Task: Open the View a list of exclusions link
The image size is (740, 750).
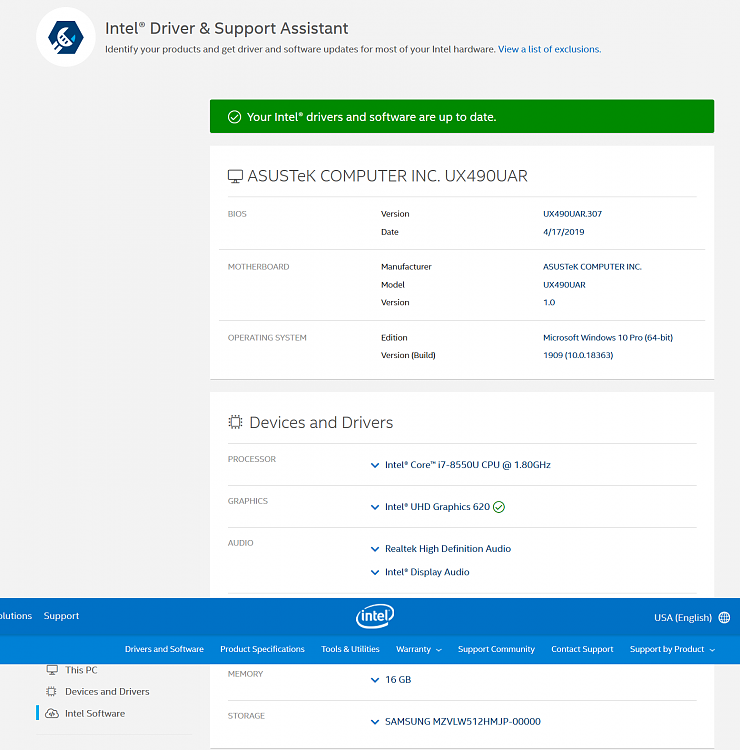Action: click(549, 49)
